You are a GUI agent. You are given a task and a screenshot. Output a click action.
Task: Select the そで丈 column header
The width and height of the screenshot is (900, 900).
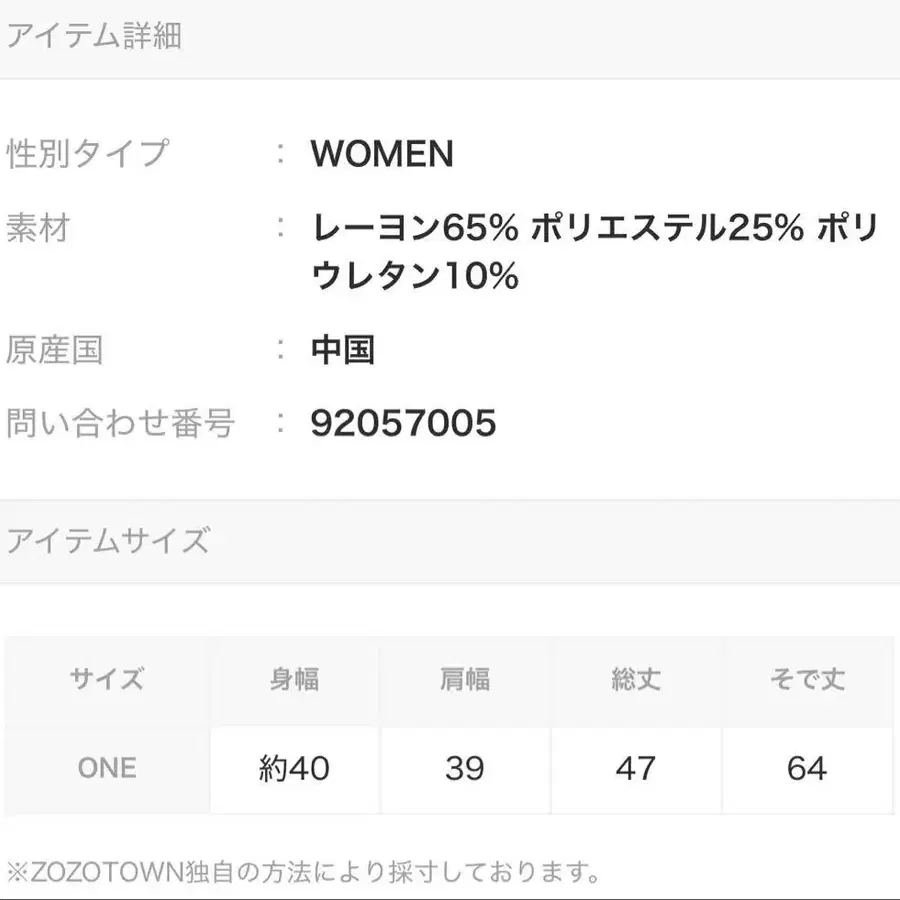(x=806, y=681)
